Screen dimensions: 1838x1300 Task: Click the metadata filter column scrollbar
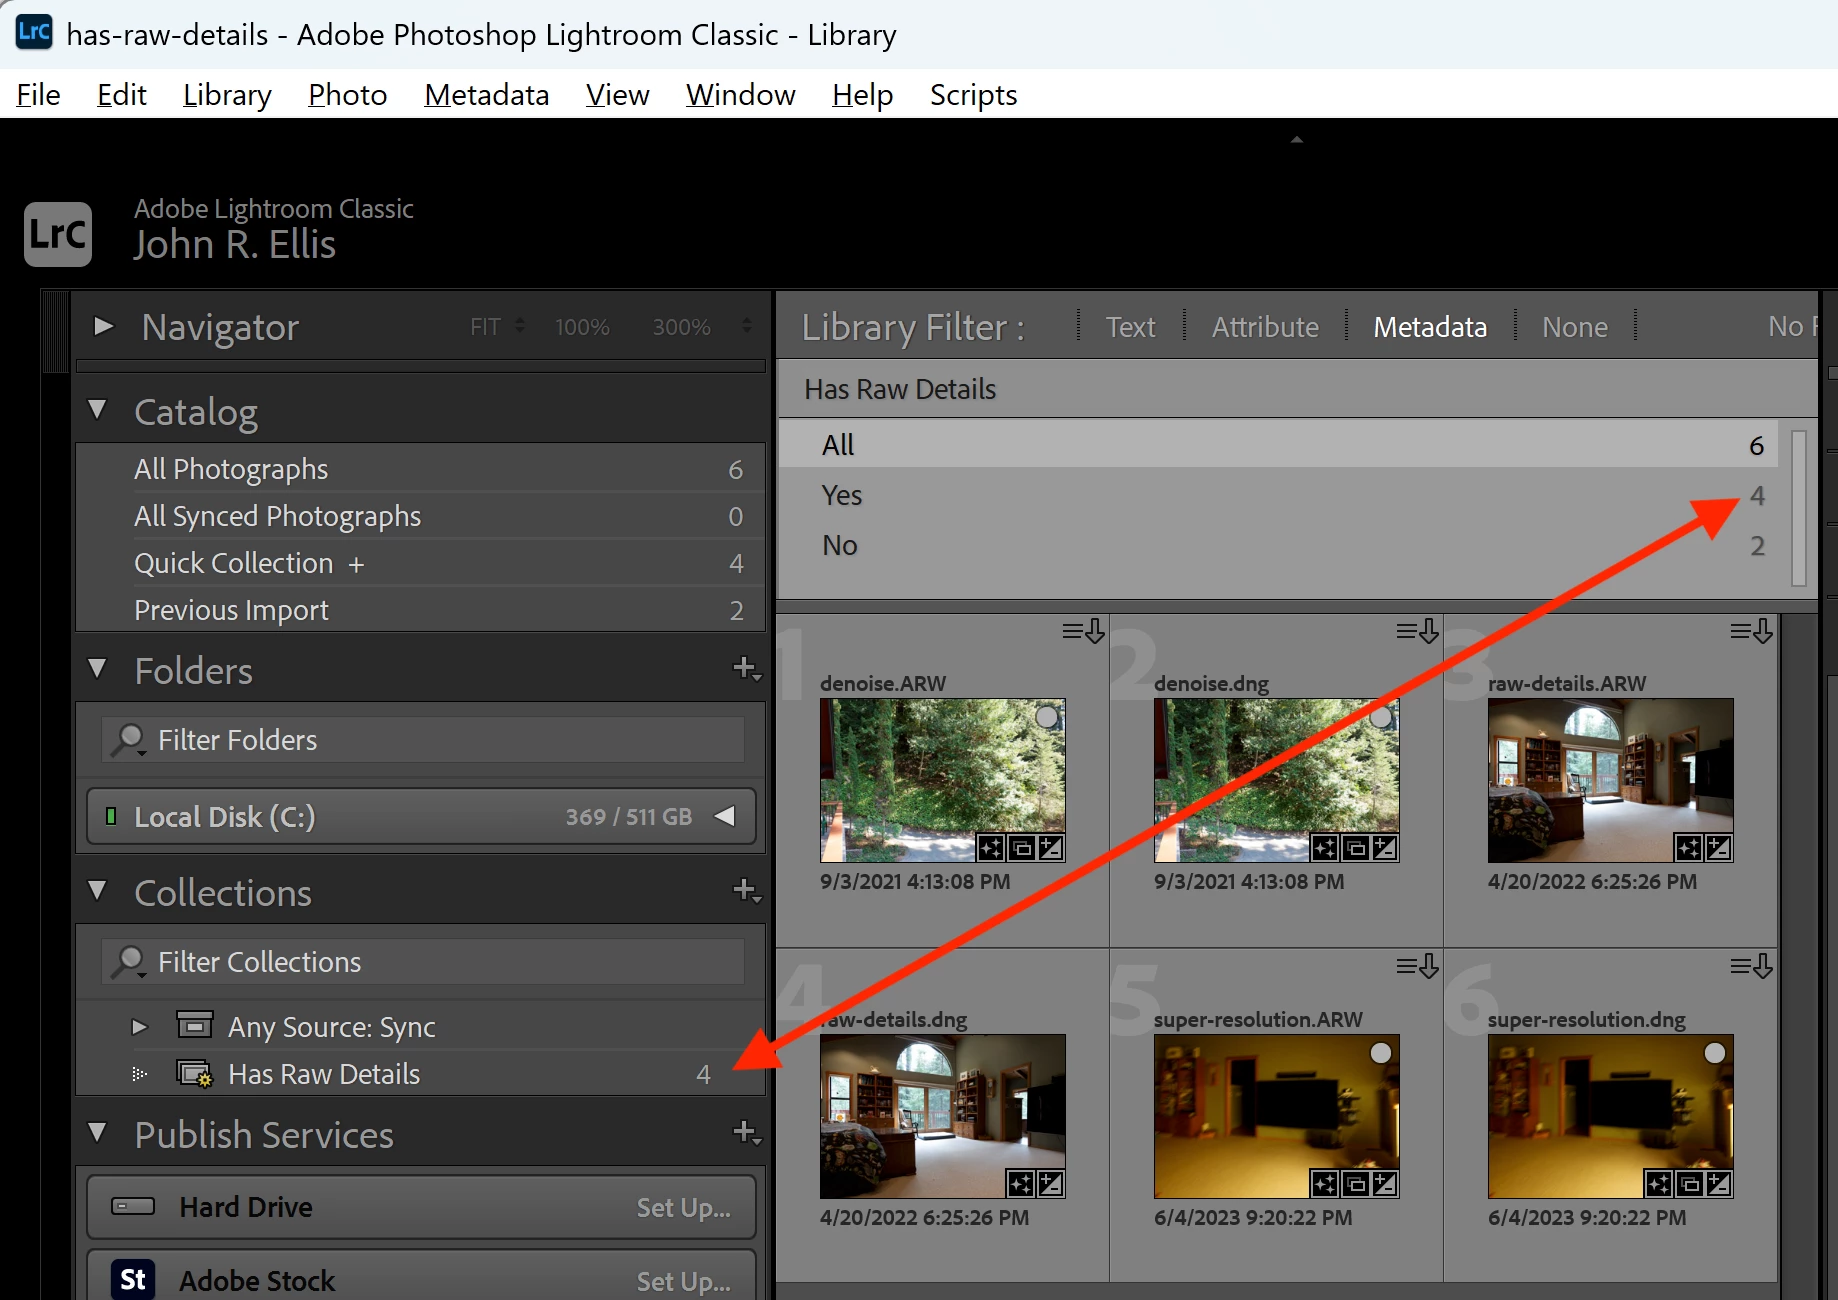pyautogui.click(x=1798, y=507)
